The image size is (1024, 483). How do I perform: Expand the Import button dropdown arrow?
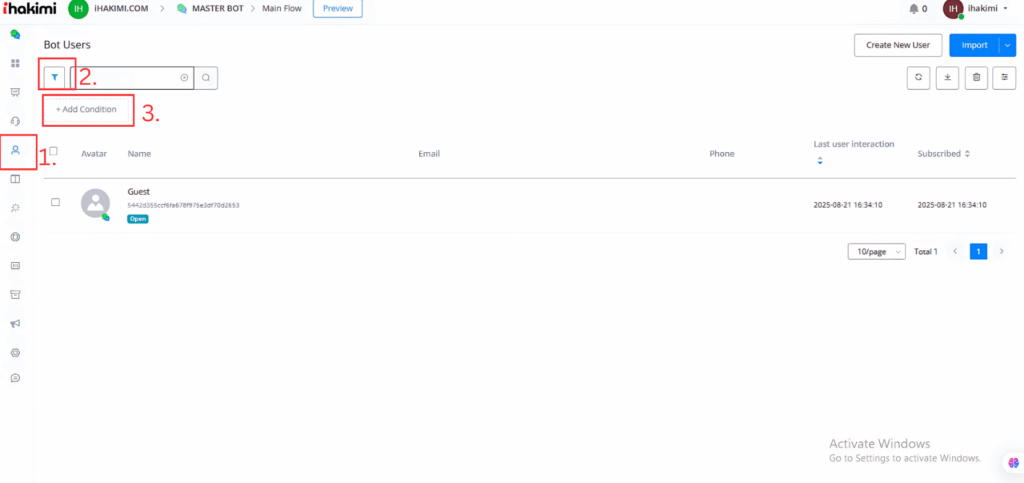click(1008, 45)
